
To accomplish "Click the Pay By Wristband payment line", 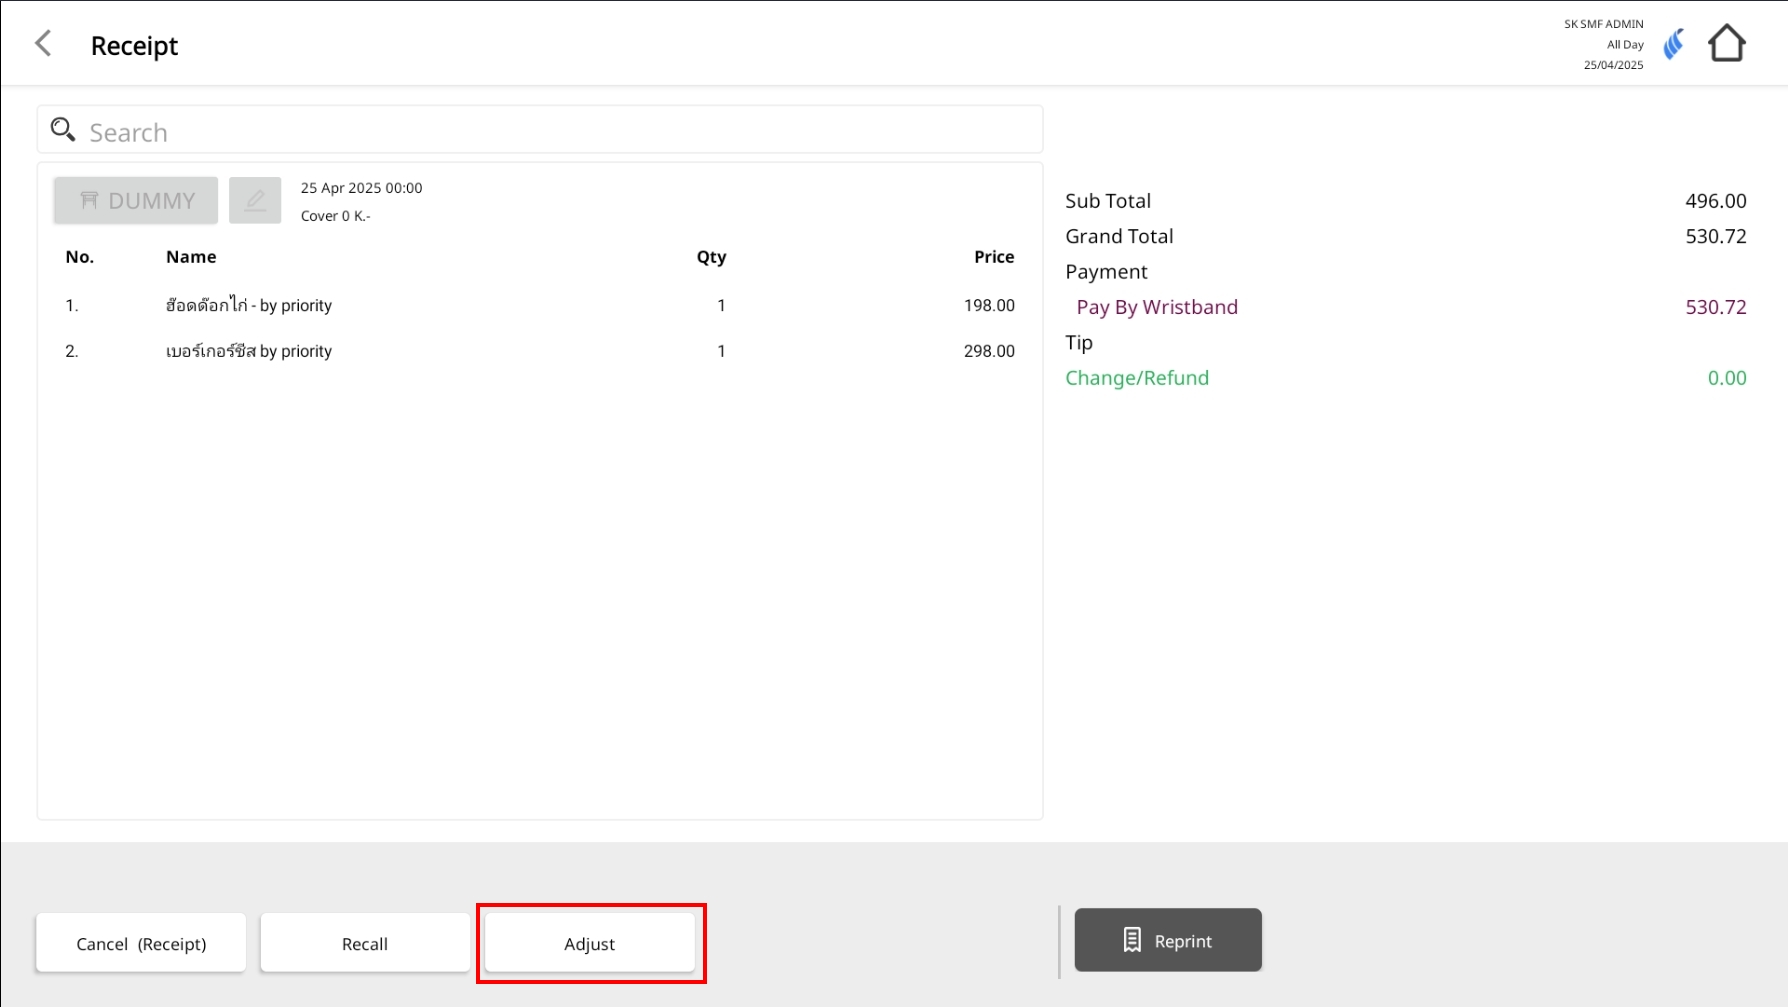I will [x=1157, y=307].
